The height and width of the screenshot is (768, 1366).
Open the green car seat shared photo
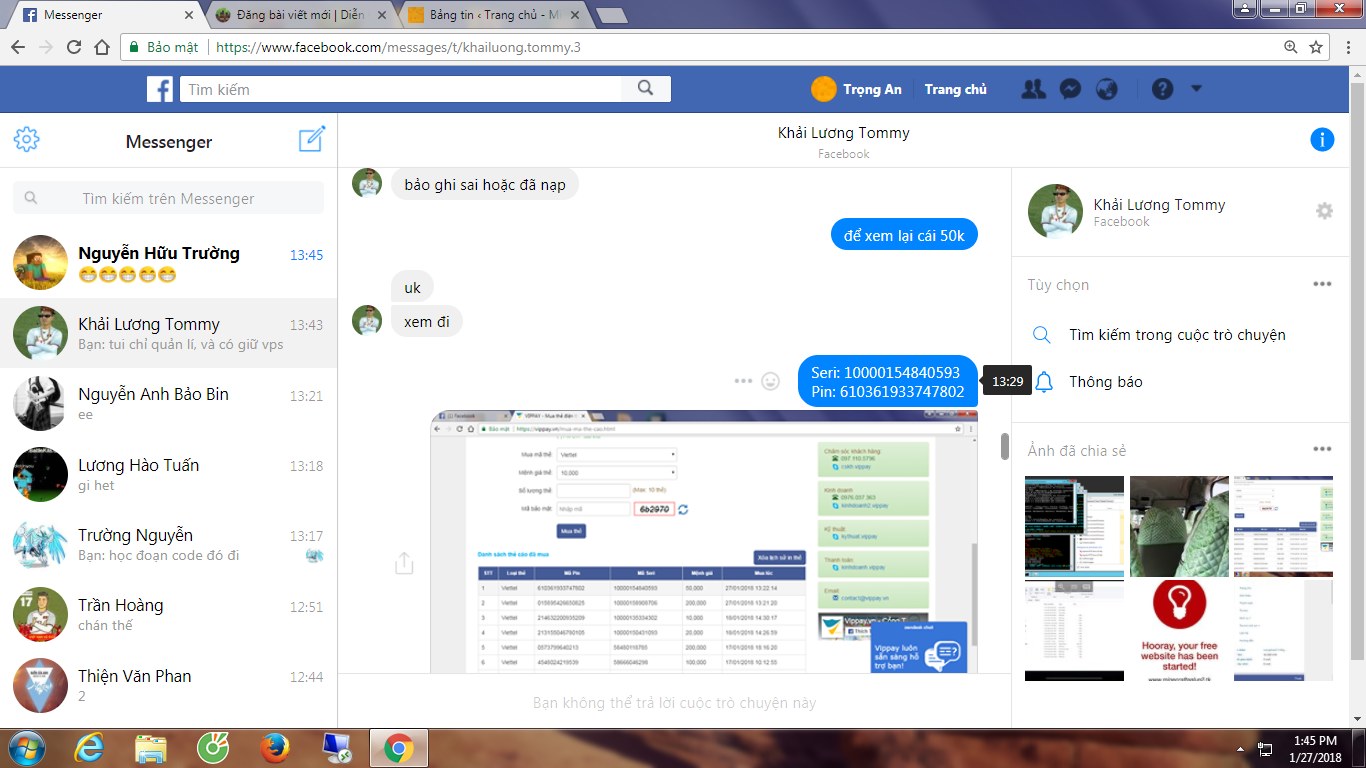1179,526
